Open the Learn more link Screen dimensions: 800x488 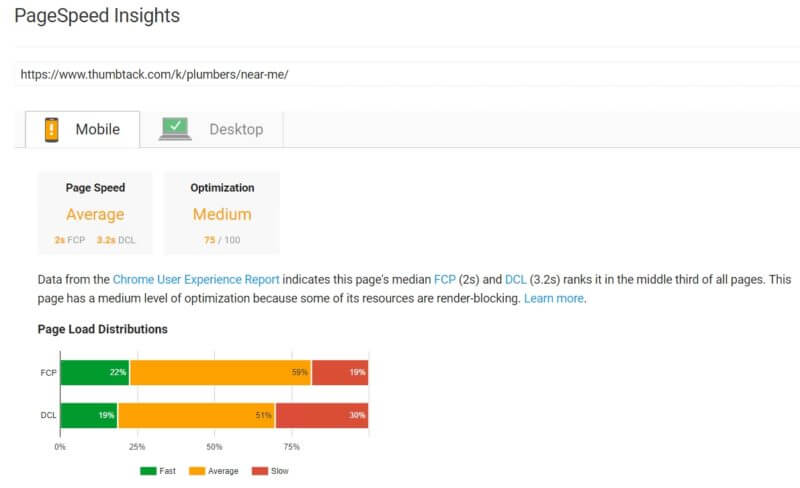554,299
